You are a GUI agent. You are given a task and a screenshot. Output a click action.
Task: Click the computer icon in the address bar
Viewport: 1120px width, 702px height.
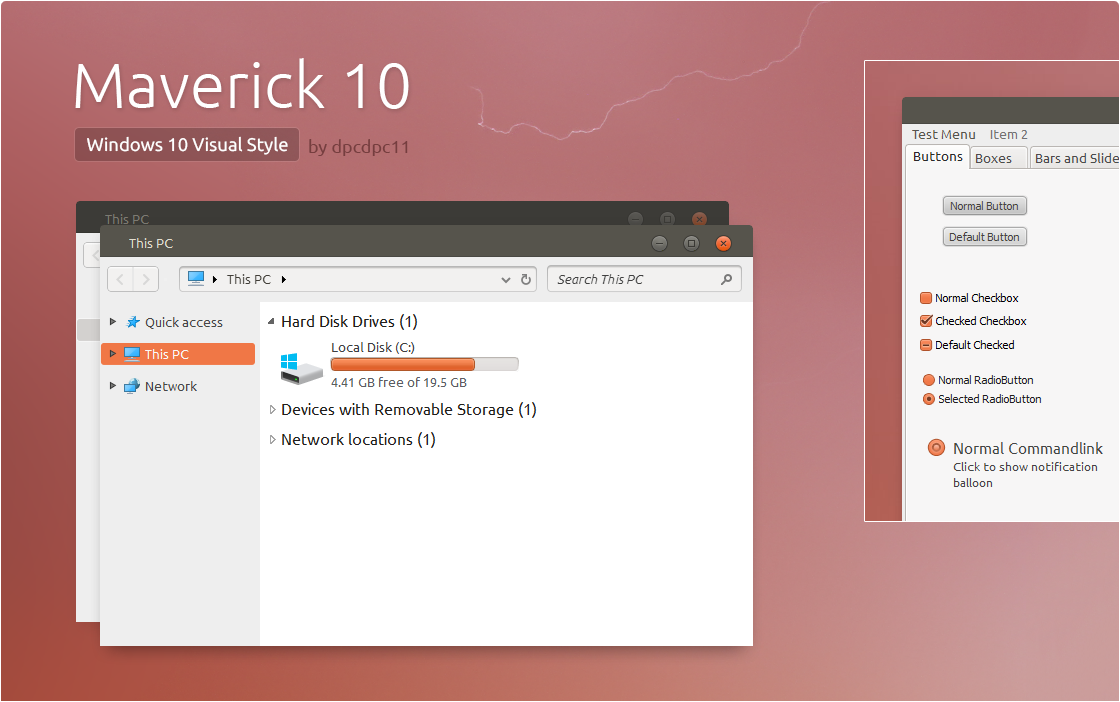[x=196, y=279]
